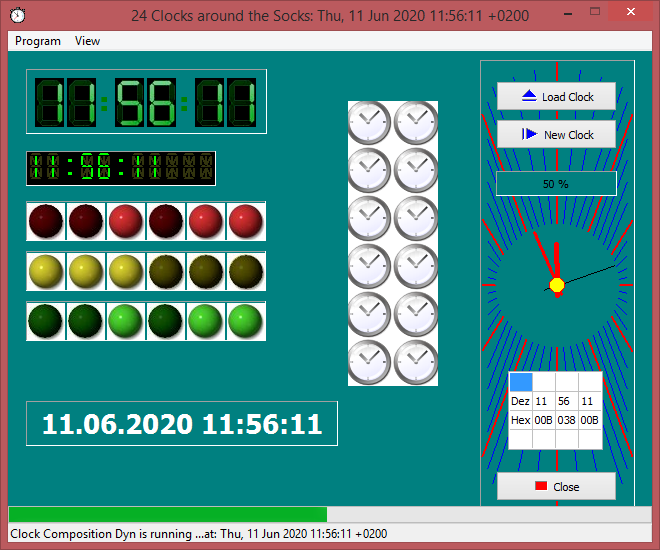Click the large seven-segment digital clock display
Viewport: 660px width, 550px height.
coord(147,101)
